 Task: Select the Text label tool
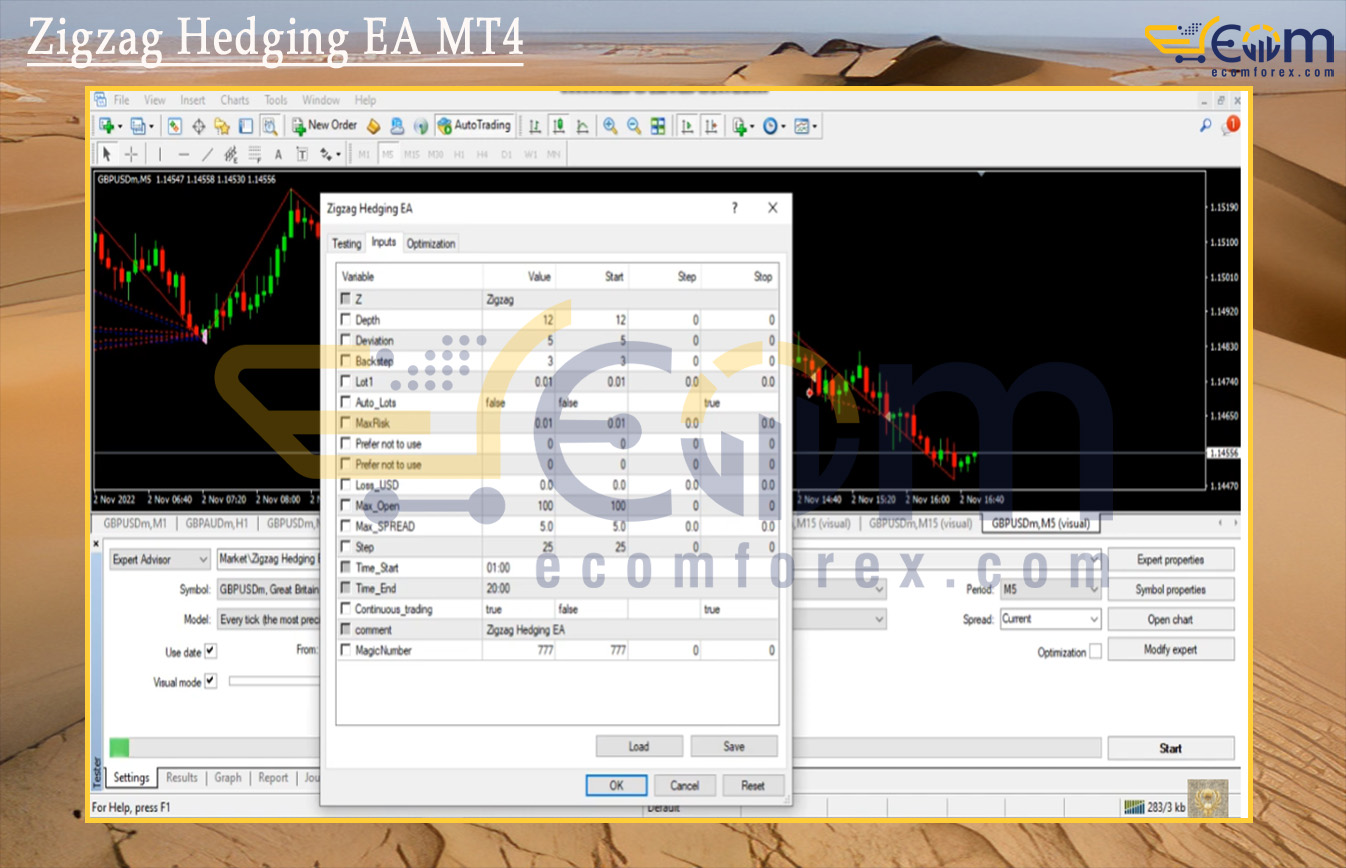pyautogui.click(x=278, y=154)
